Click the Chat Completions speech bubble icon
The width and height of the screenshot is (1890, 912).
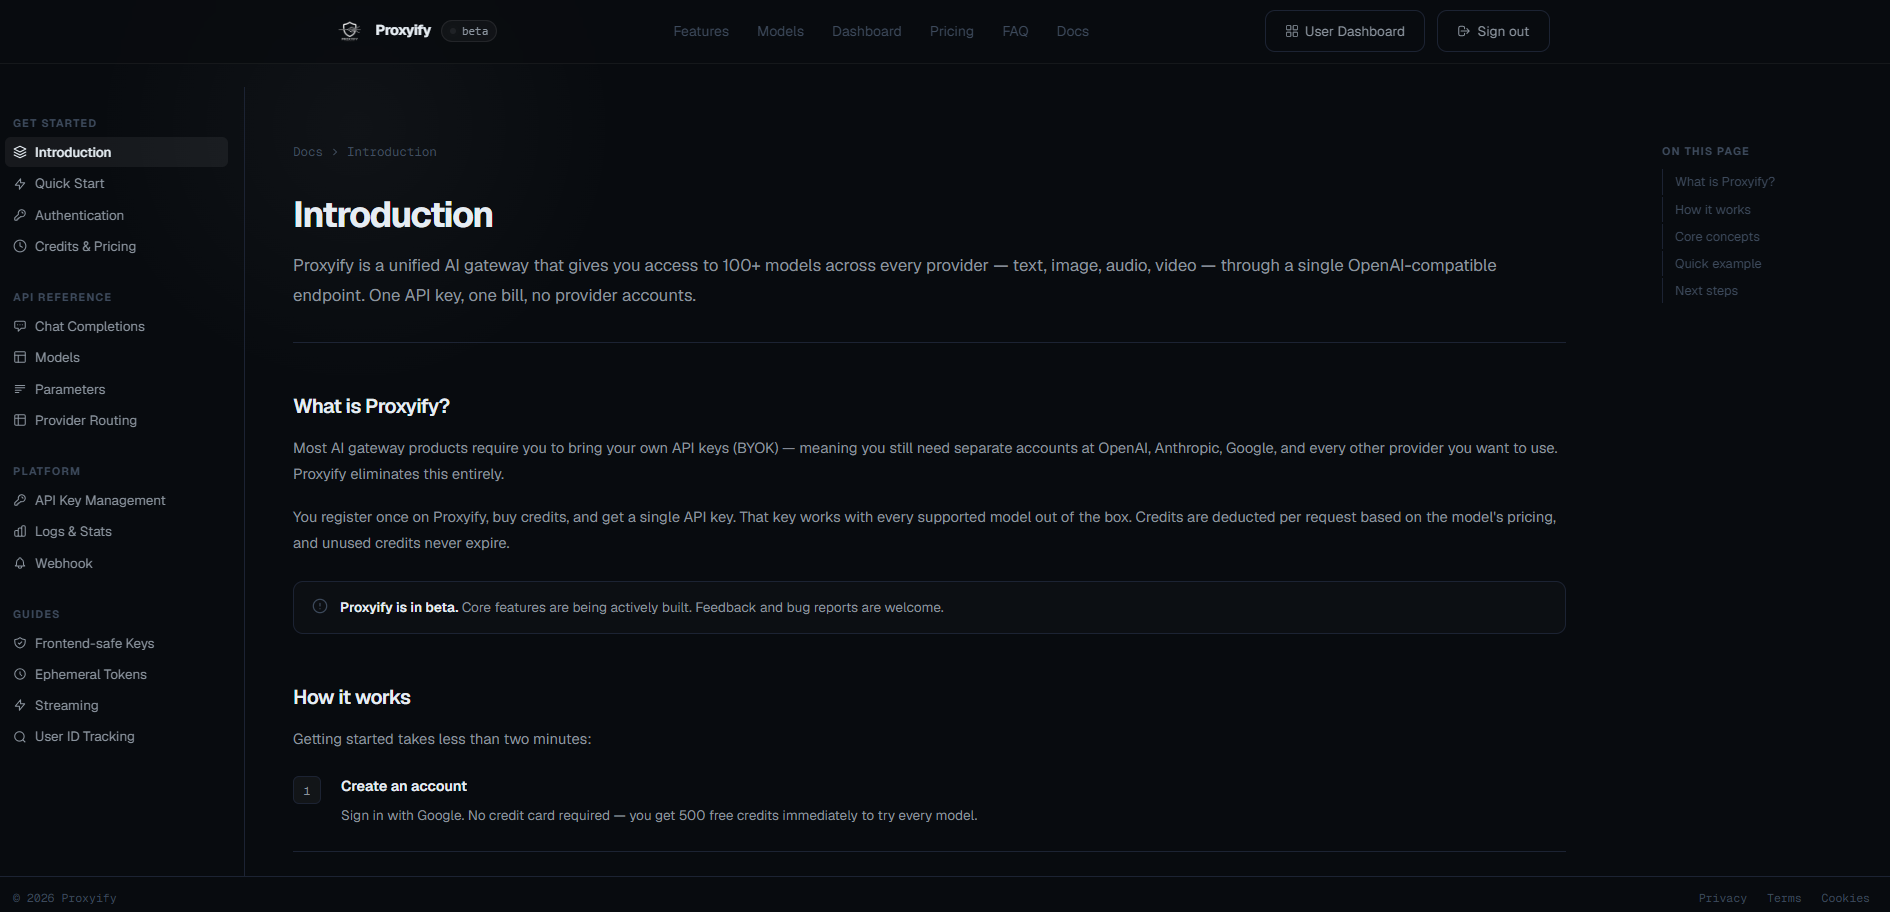(20, 326)
